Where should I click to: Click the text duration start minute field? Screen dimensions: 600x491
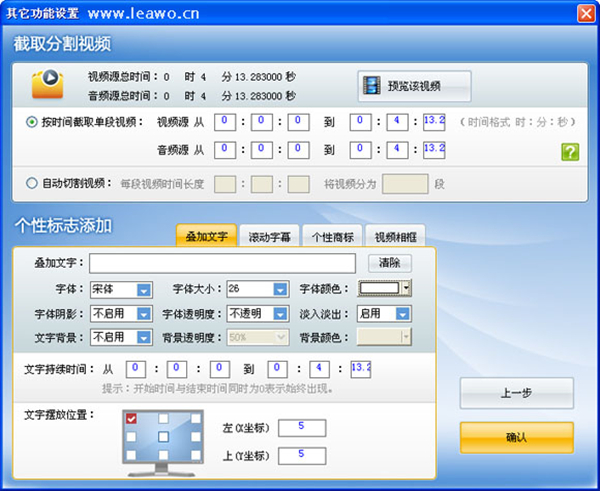(177, 369)
